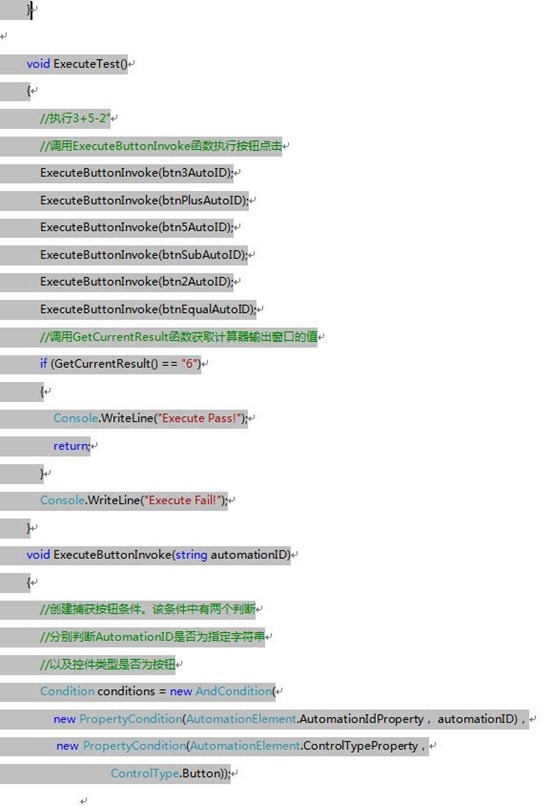Click the comment about GetCurrentResult函数获取计算器输出窗口的值
This screenshot has height=806, width=555.
point(179,337)
